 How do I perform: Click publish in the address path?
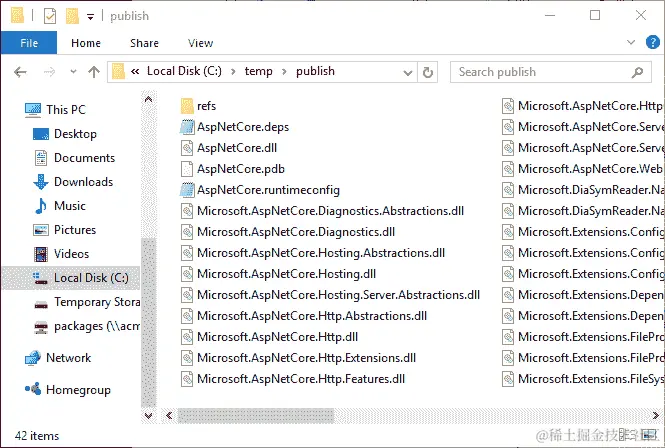[x=315, y=71]
